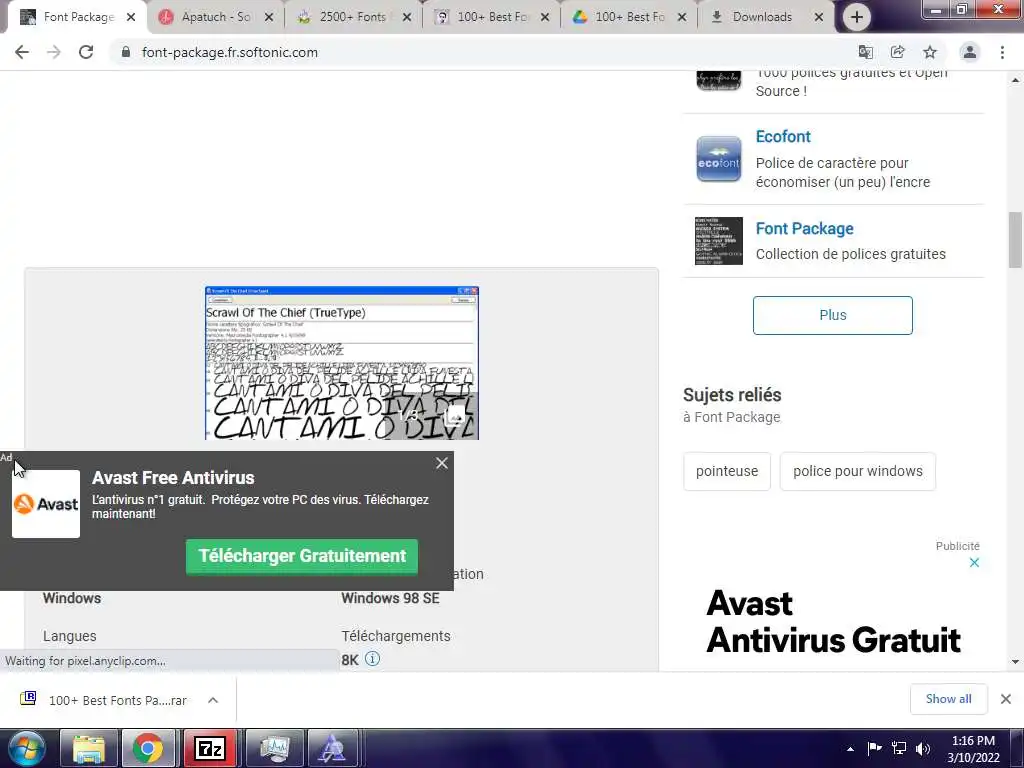Open the Chrome three-dot menu
The width and height of the screenshot is (1024, 768).
point(1002,52)
